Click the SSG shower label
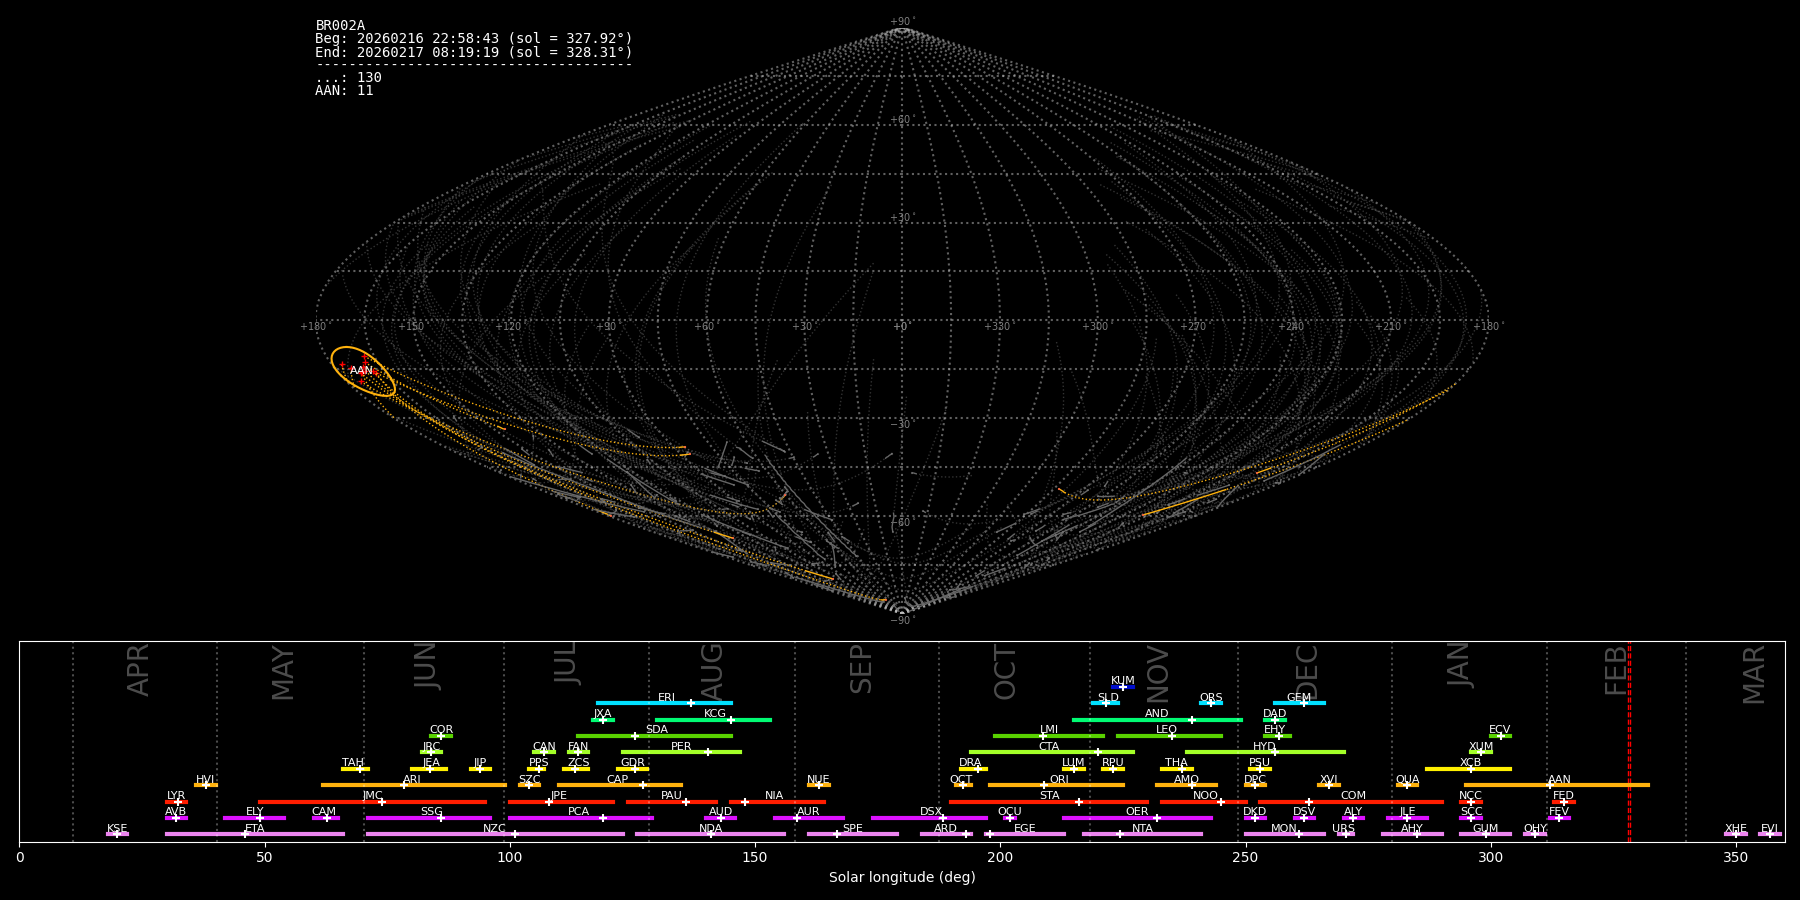Screen dimensions: 1800x900 click(x=431, y=812)
